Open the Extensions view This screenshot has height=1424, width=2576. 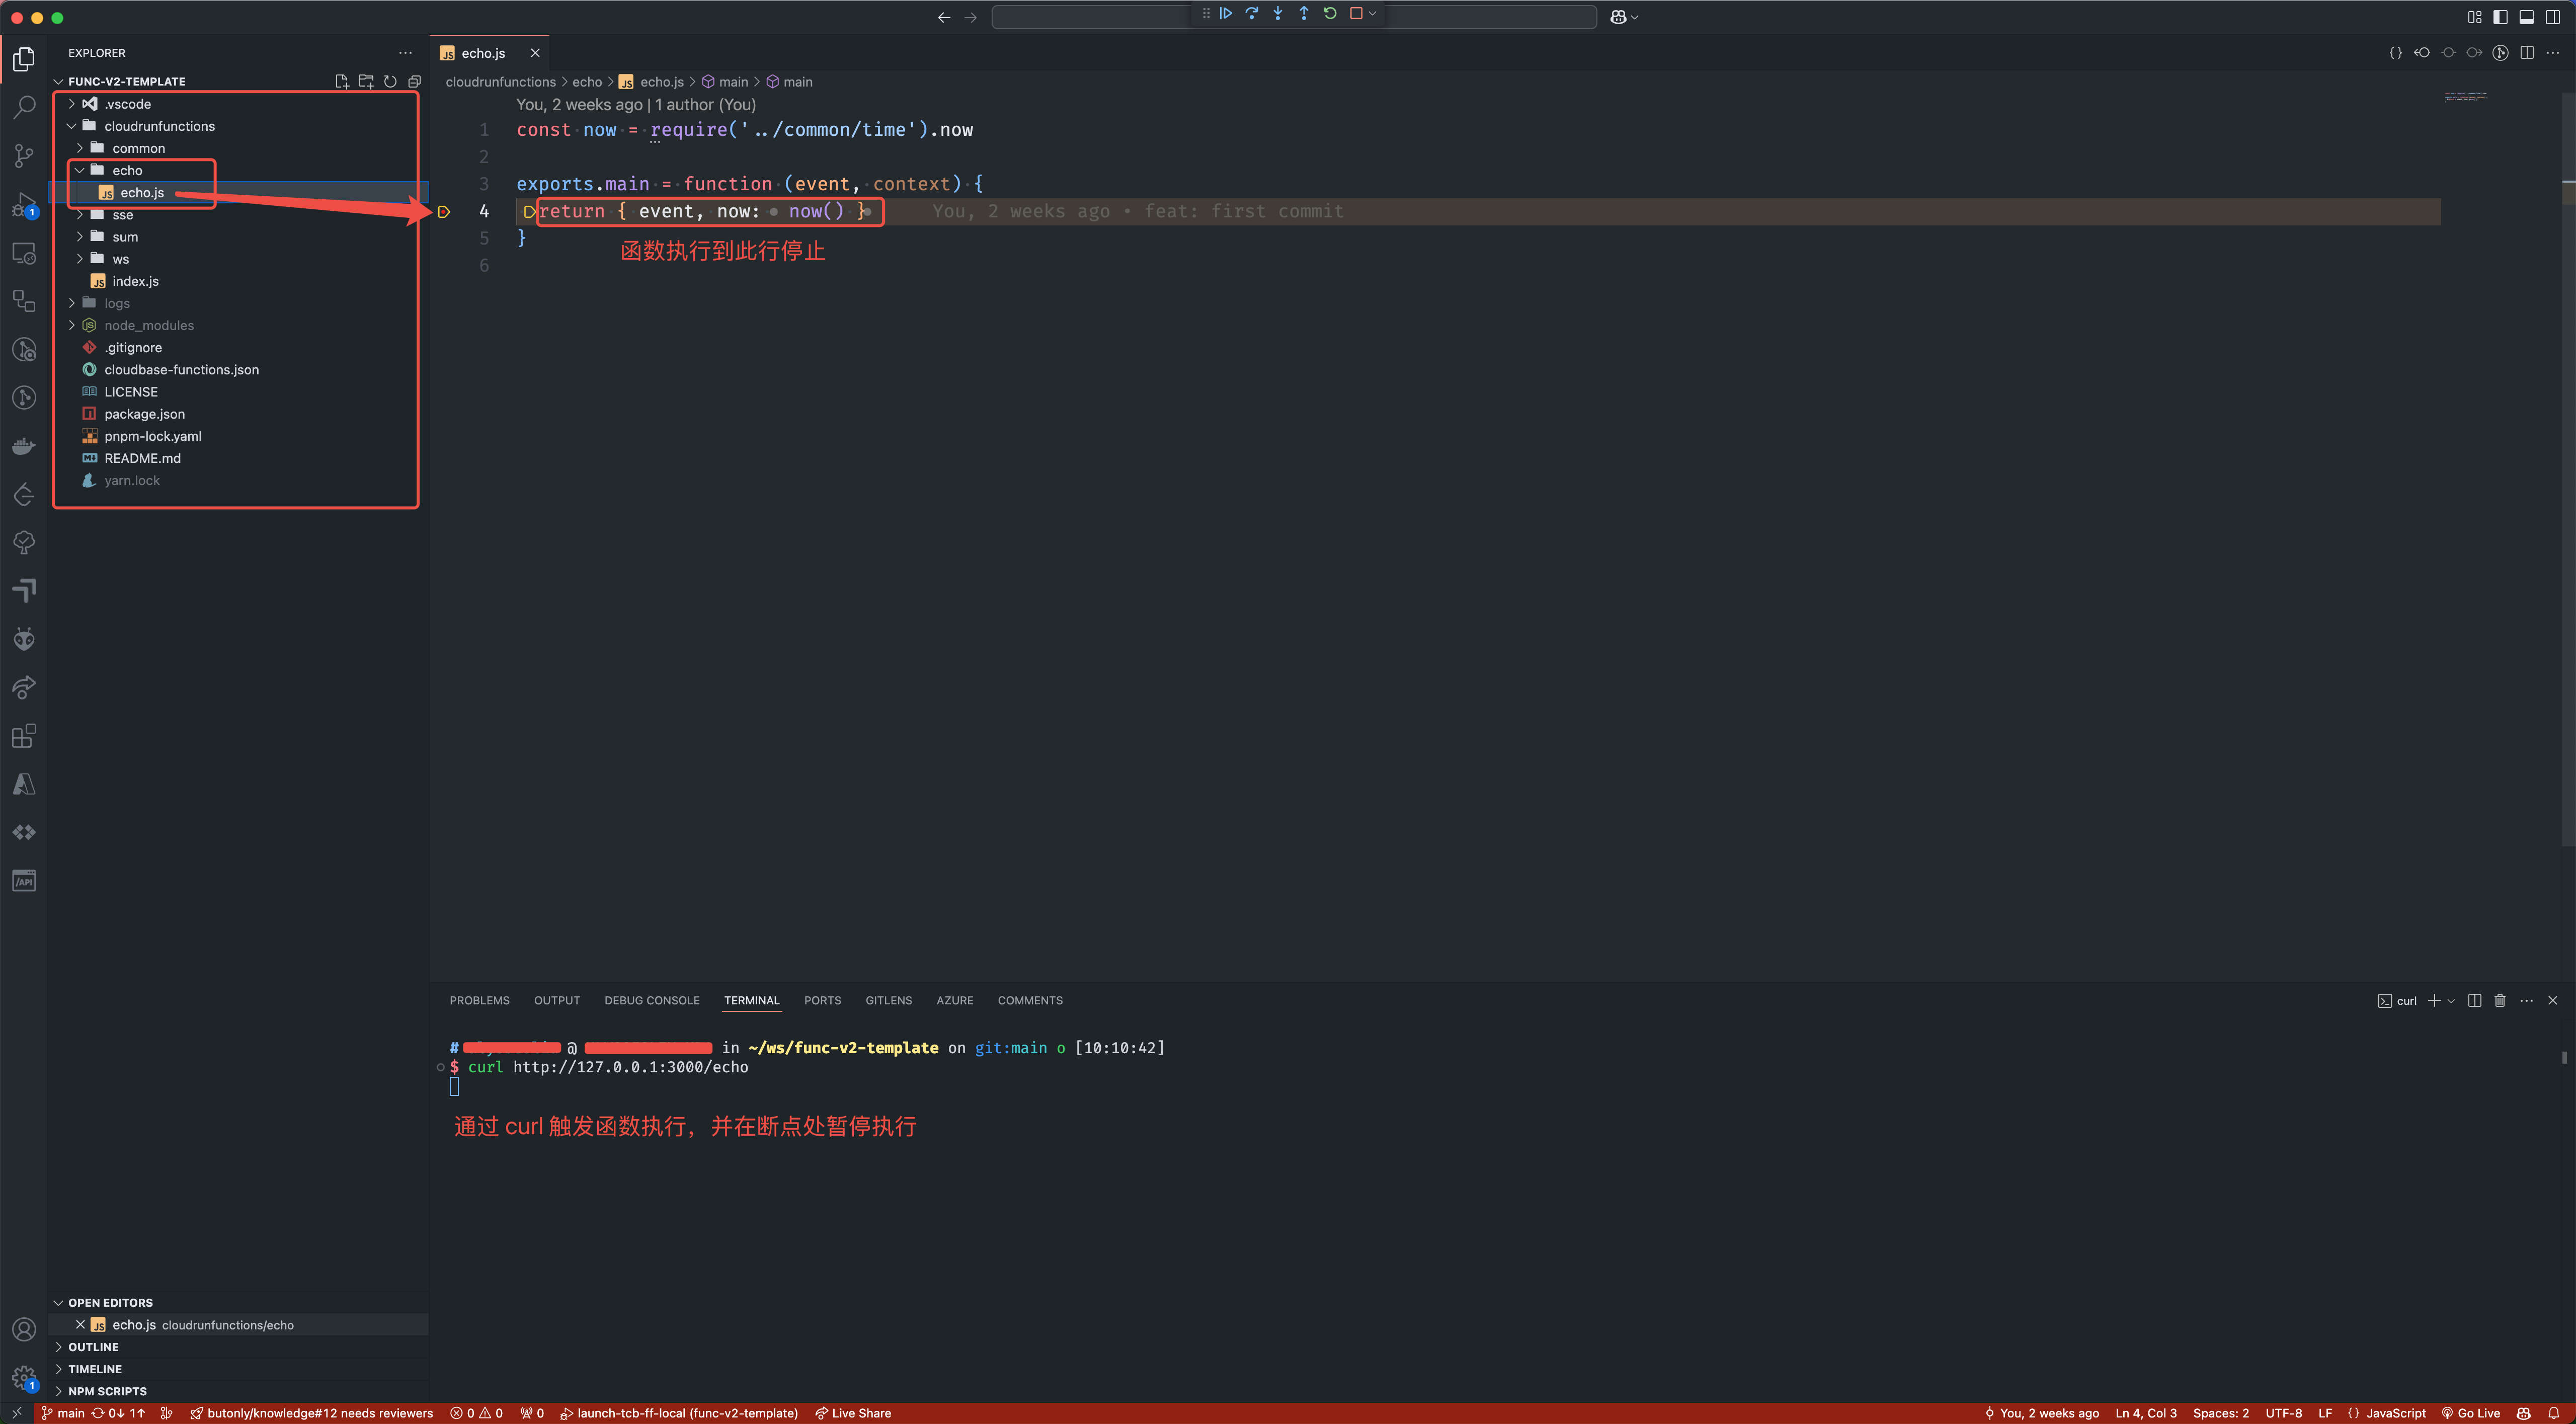coord(24,736)
